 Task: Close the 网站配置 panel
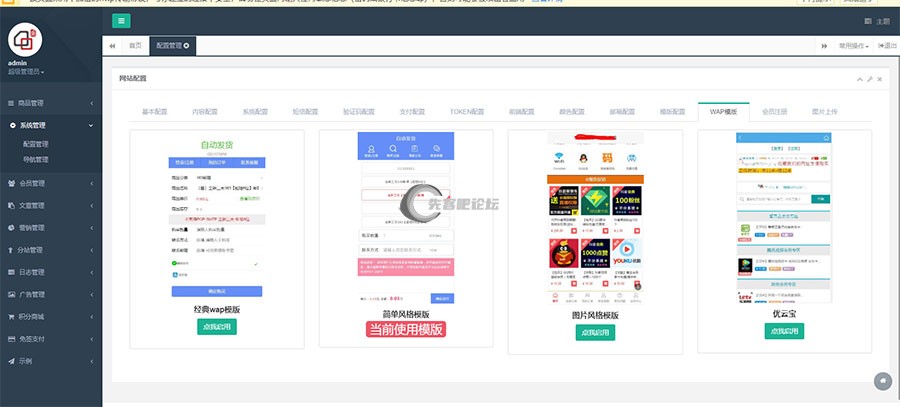880,78
